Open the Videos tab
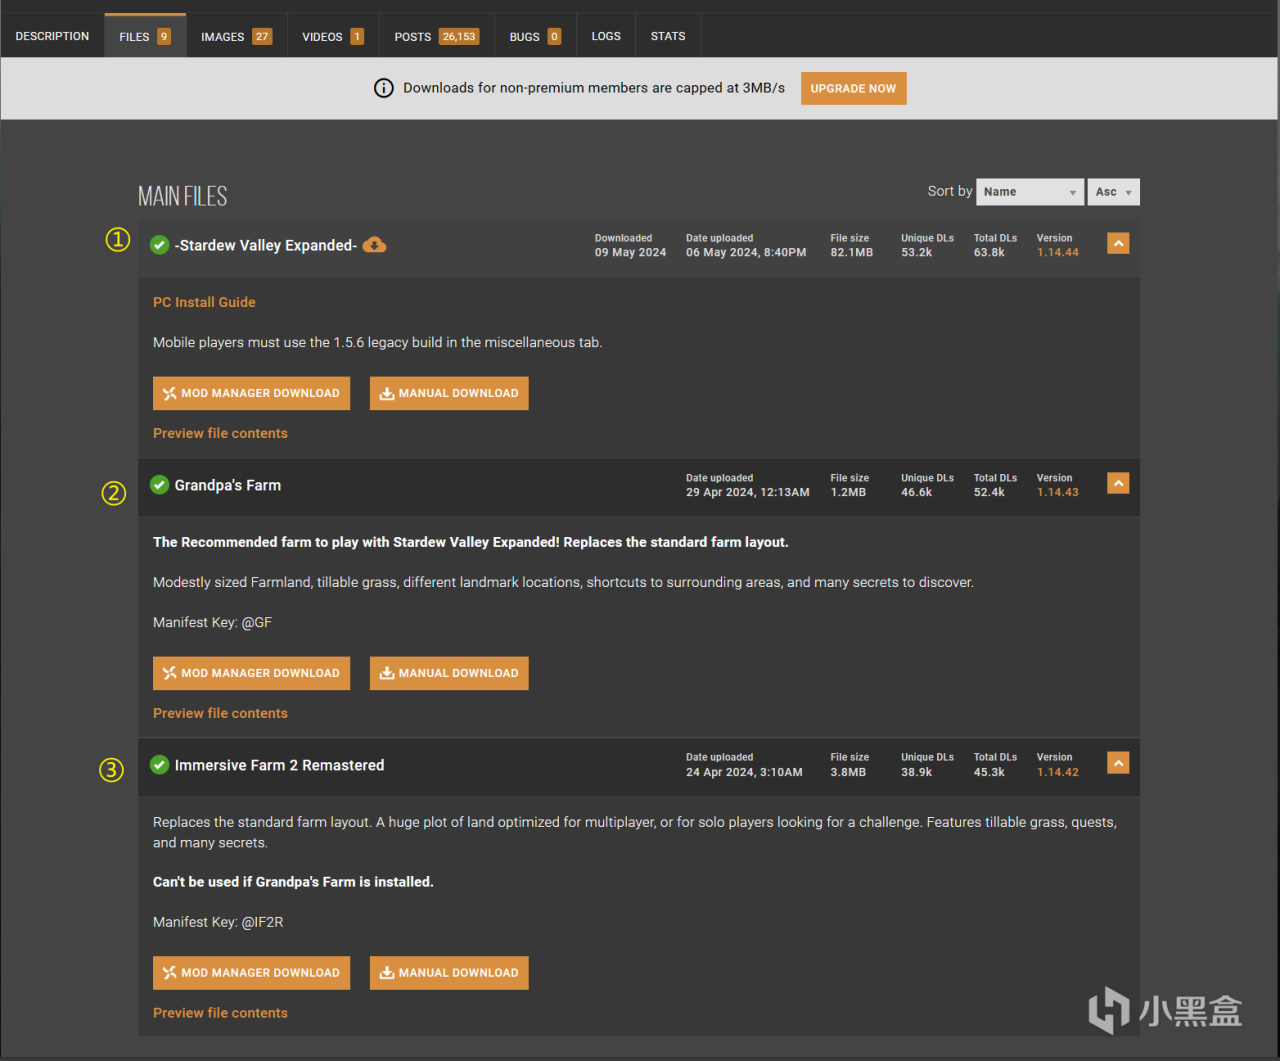 click(x=333, y=36)
